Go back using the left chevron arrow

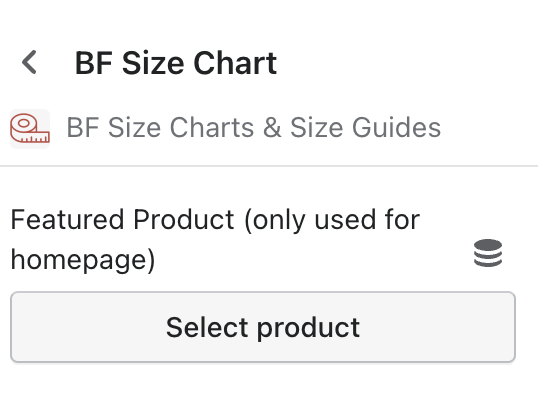29,62
